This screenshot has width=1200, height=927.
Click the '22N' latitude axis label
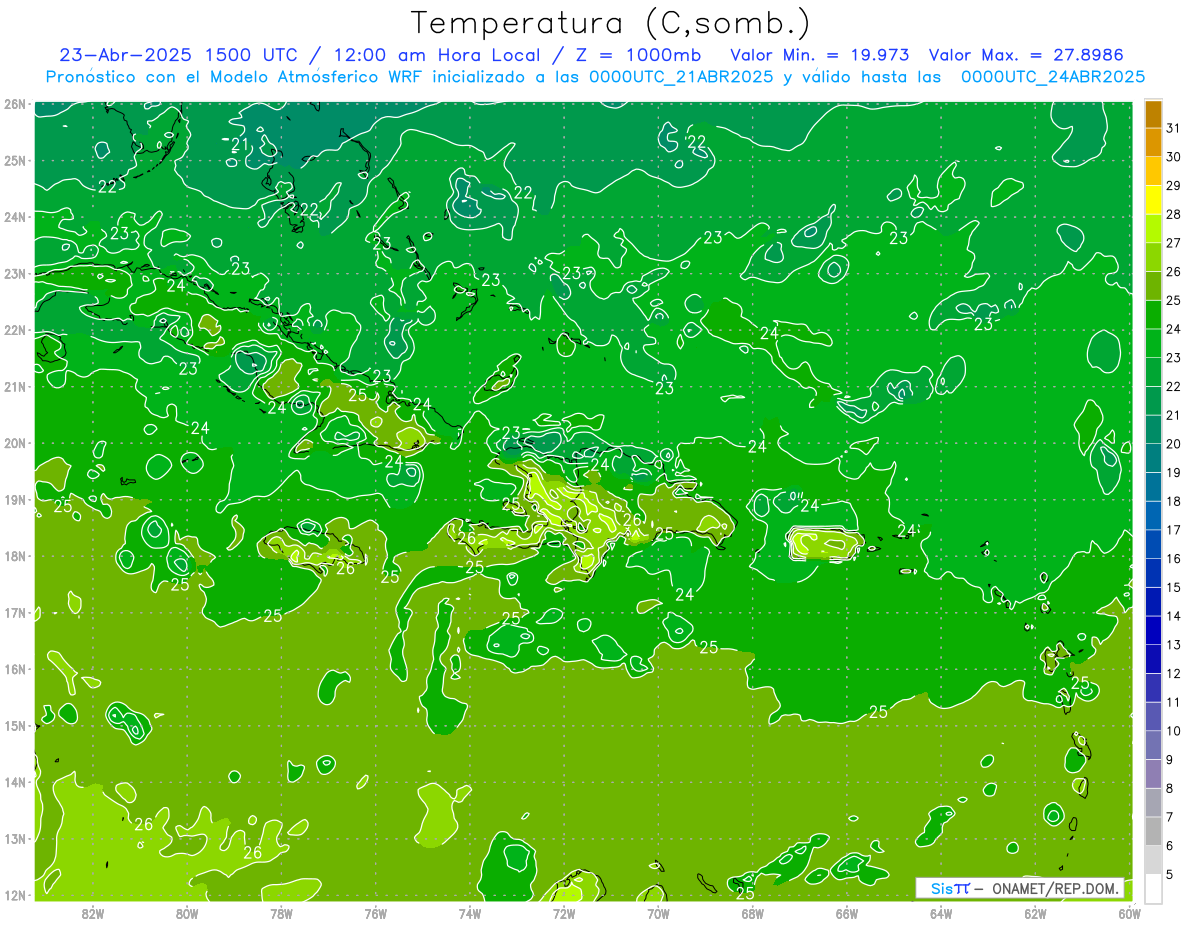(x=15, y=330)
